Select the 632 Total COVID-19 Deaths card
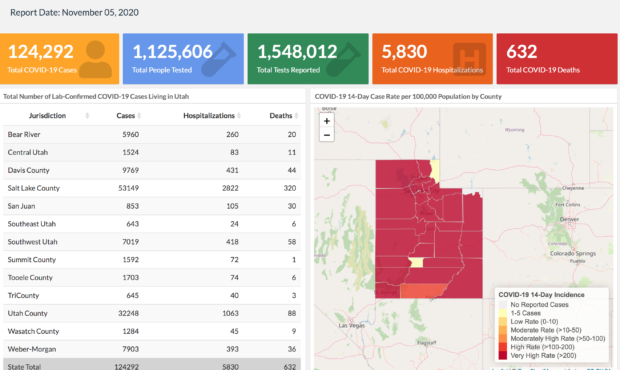The width and height of the screenshot is (620, 370). (557, 59)
